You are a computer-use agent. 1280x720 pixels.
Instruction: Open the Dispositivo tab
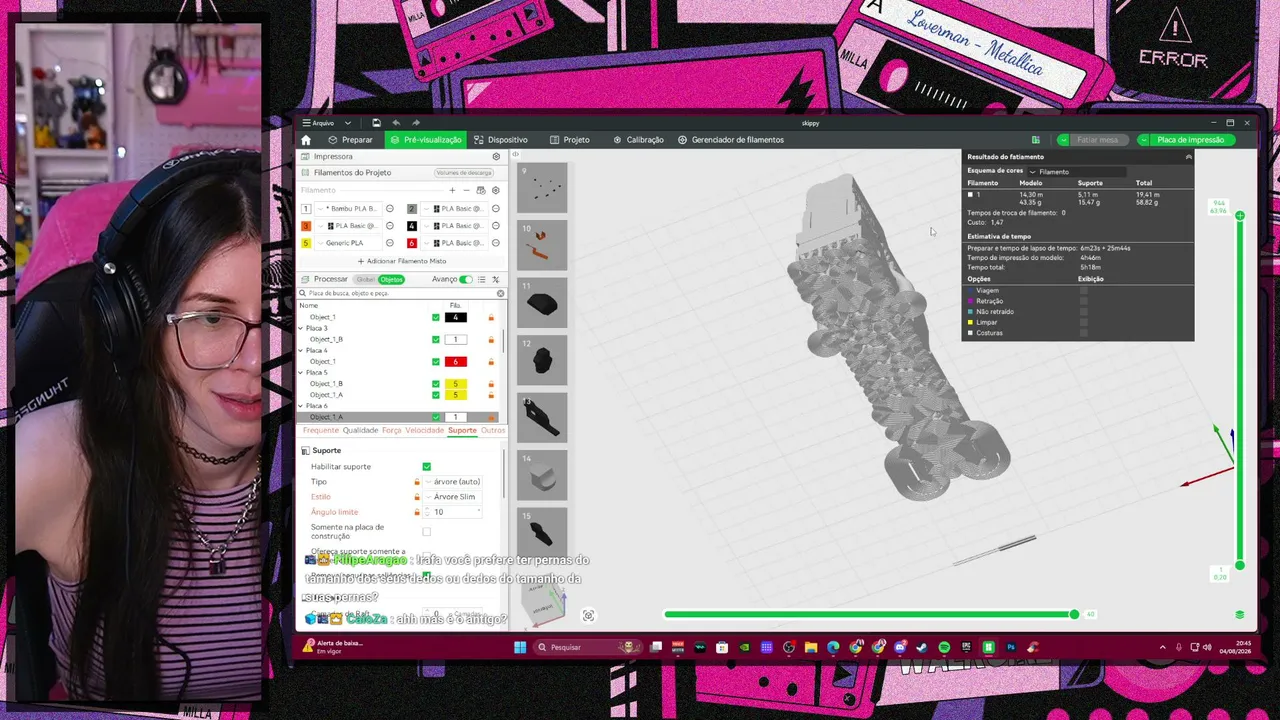tap(501, 140)
